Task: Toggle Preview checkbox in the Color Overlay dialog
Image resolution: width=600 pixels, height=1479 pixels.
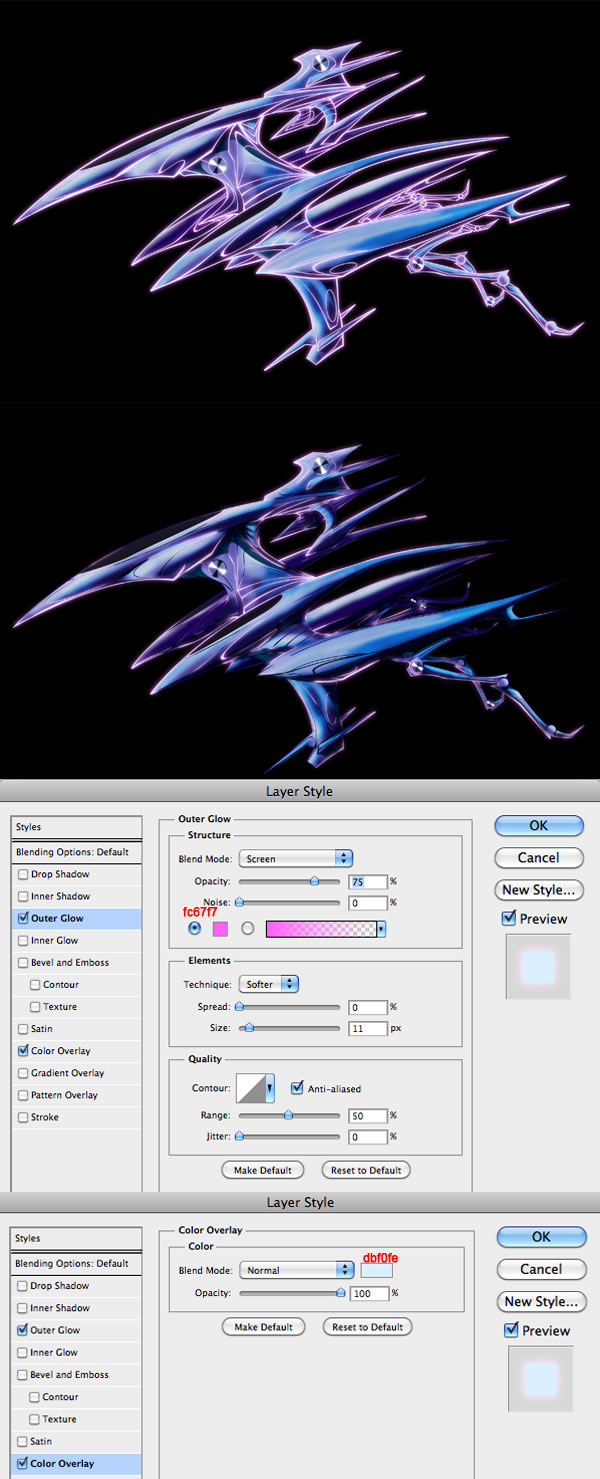Action: (x=511, y=1330)
